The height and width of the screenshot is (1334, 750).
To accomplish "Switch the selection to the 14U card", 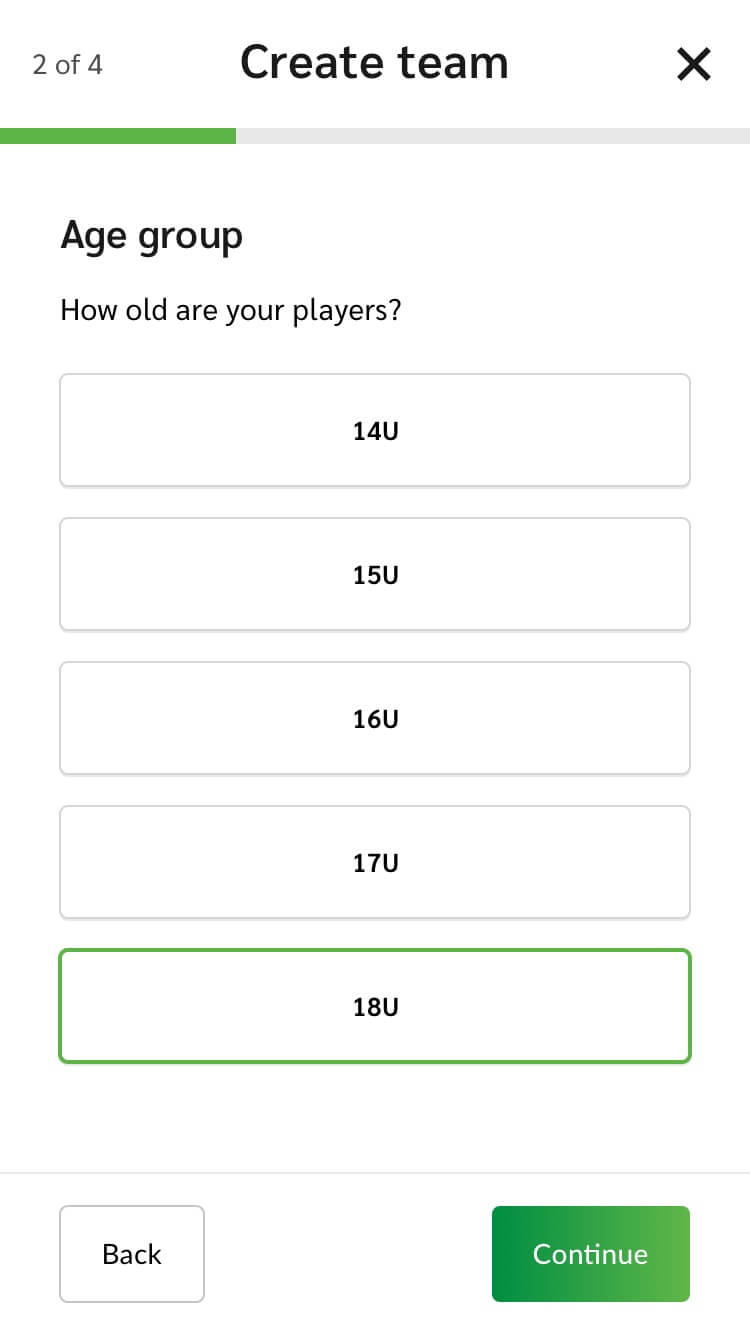I will tap(375, 430).
